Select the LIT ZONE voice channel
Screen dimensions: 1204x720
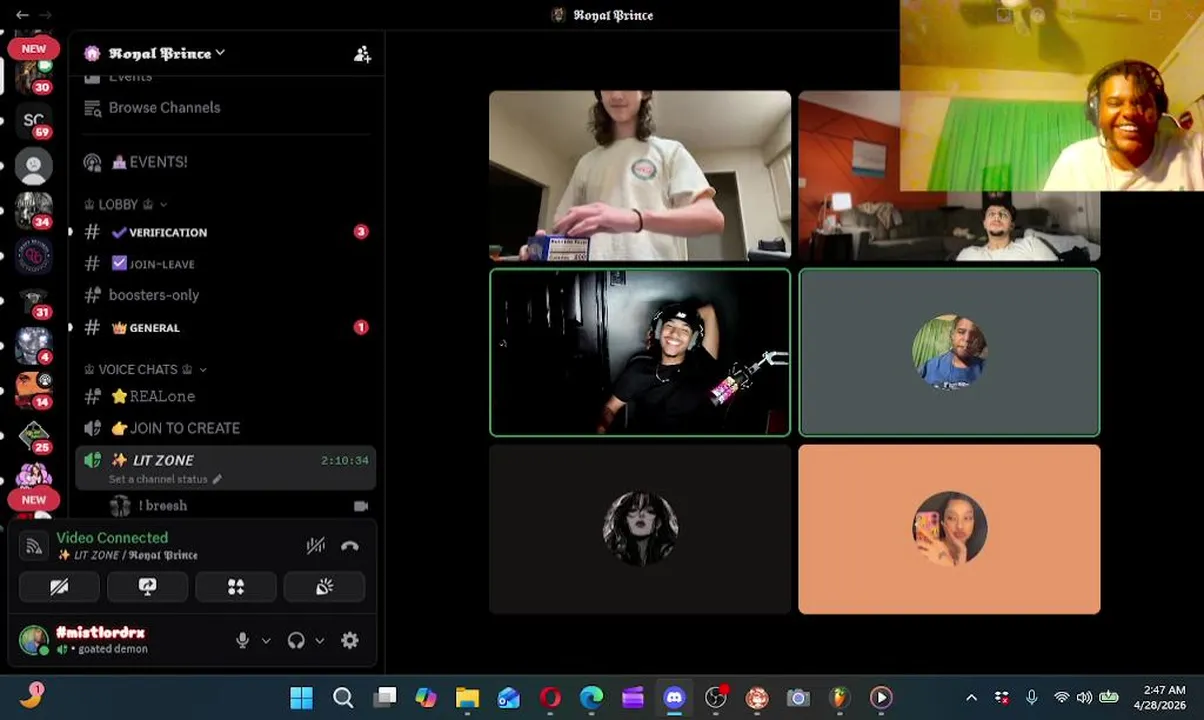click(x=226, y=467)
